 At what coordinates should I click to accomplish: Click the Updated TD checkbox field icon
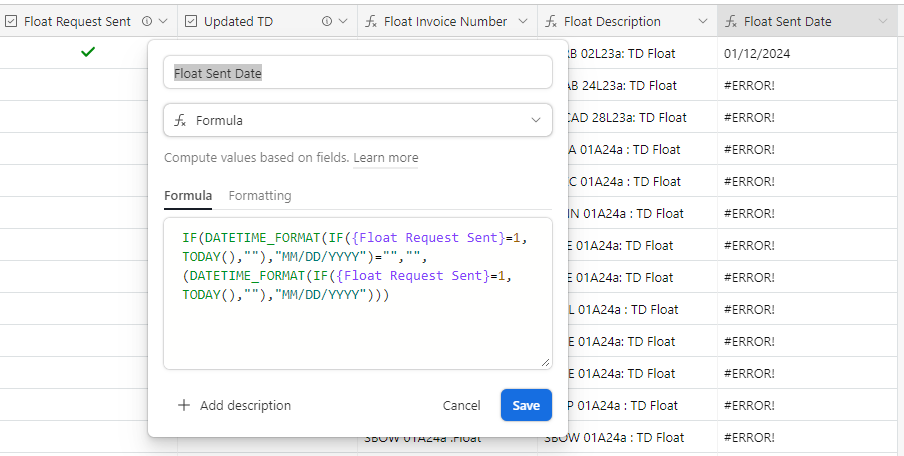tap(191, 21)
